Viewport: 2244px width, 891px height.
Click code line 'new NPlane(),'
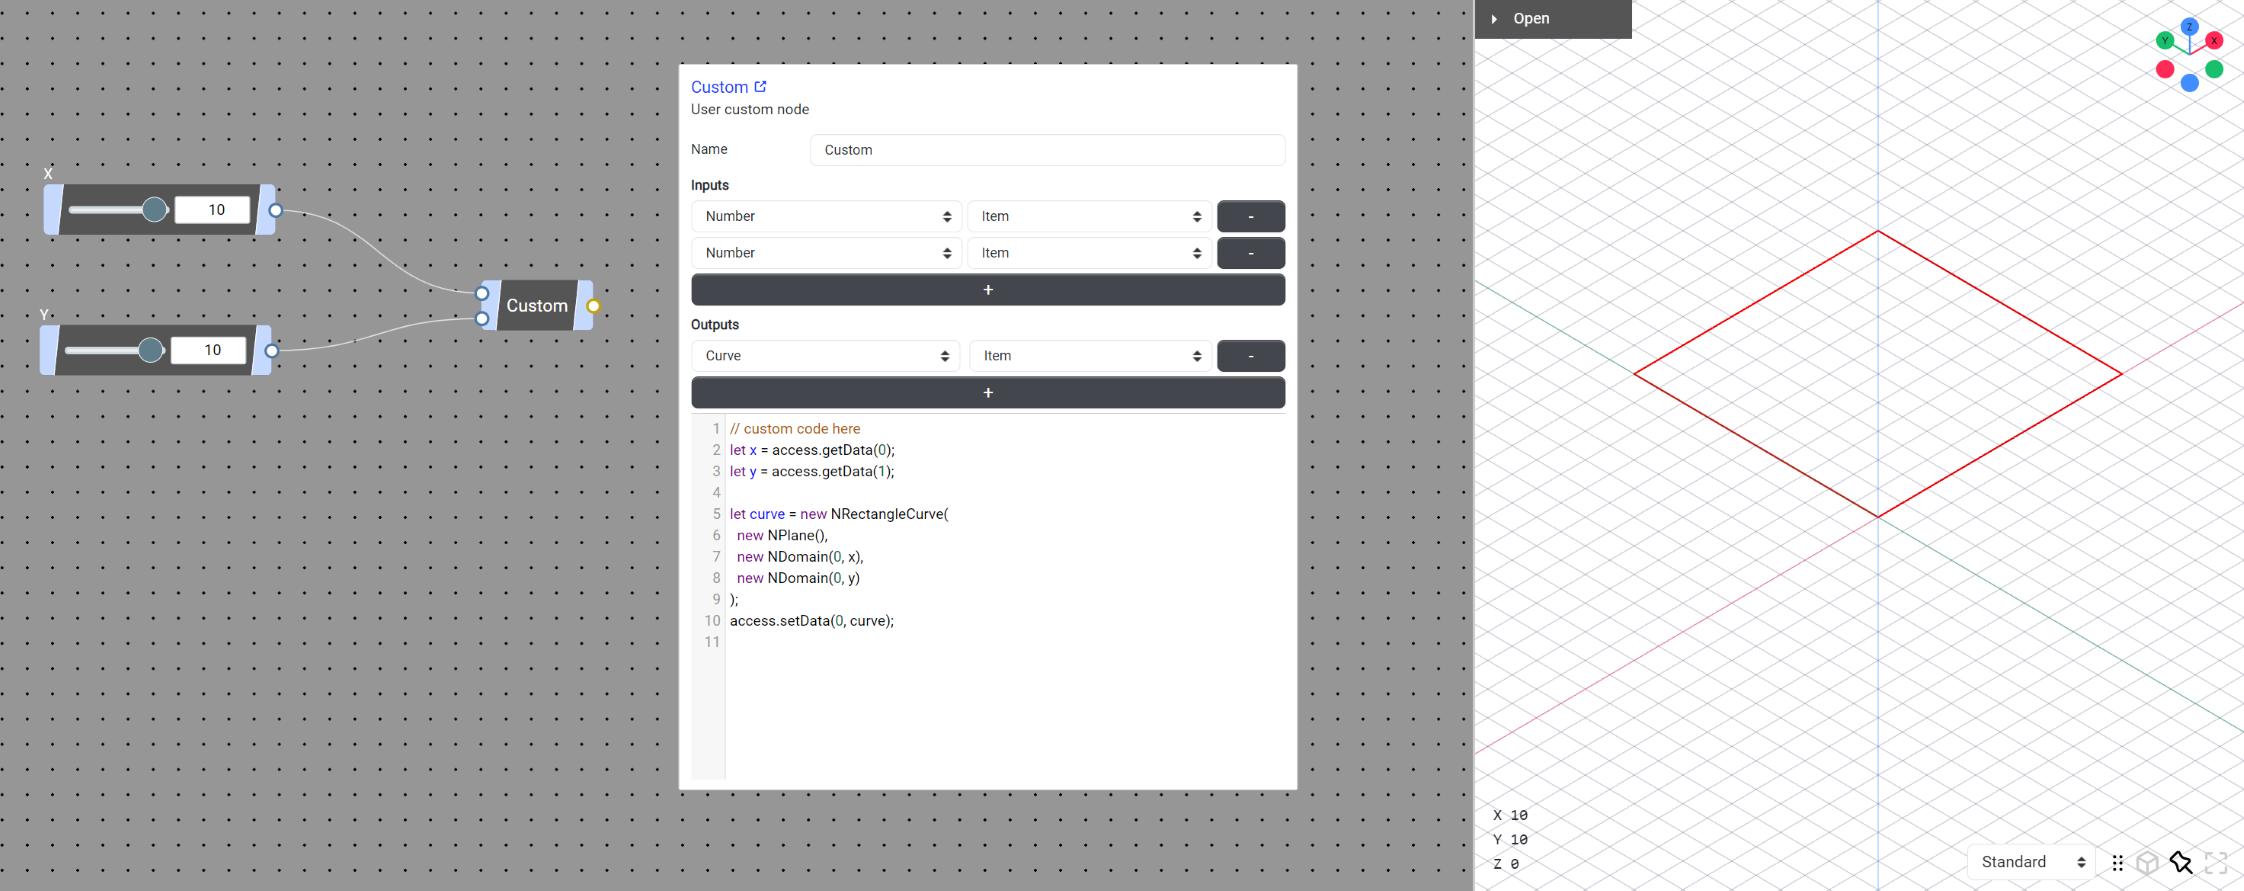point(782,535)
